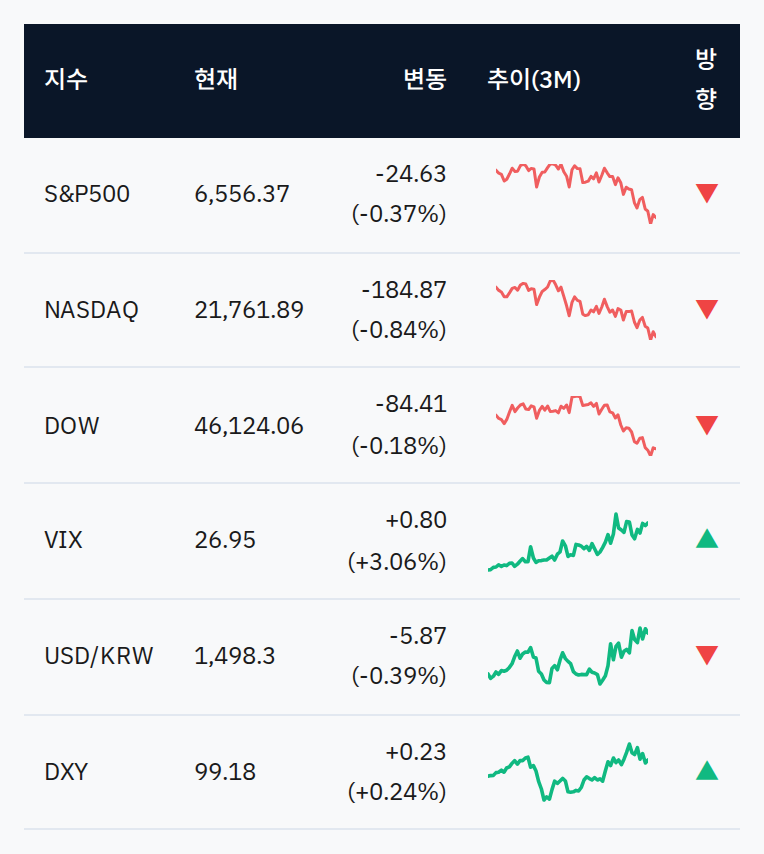Click the S&P500 red down arrow
This screenshot has width=764, height=854.
[x=707, y=193]
